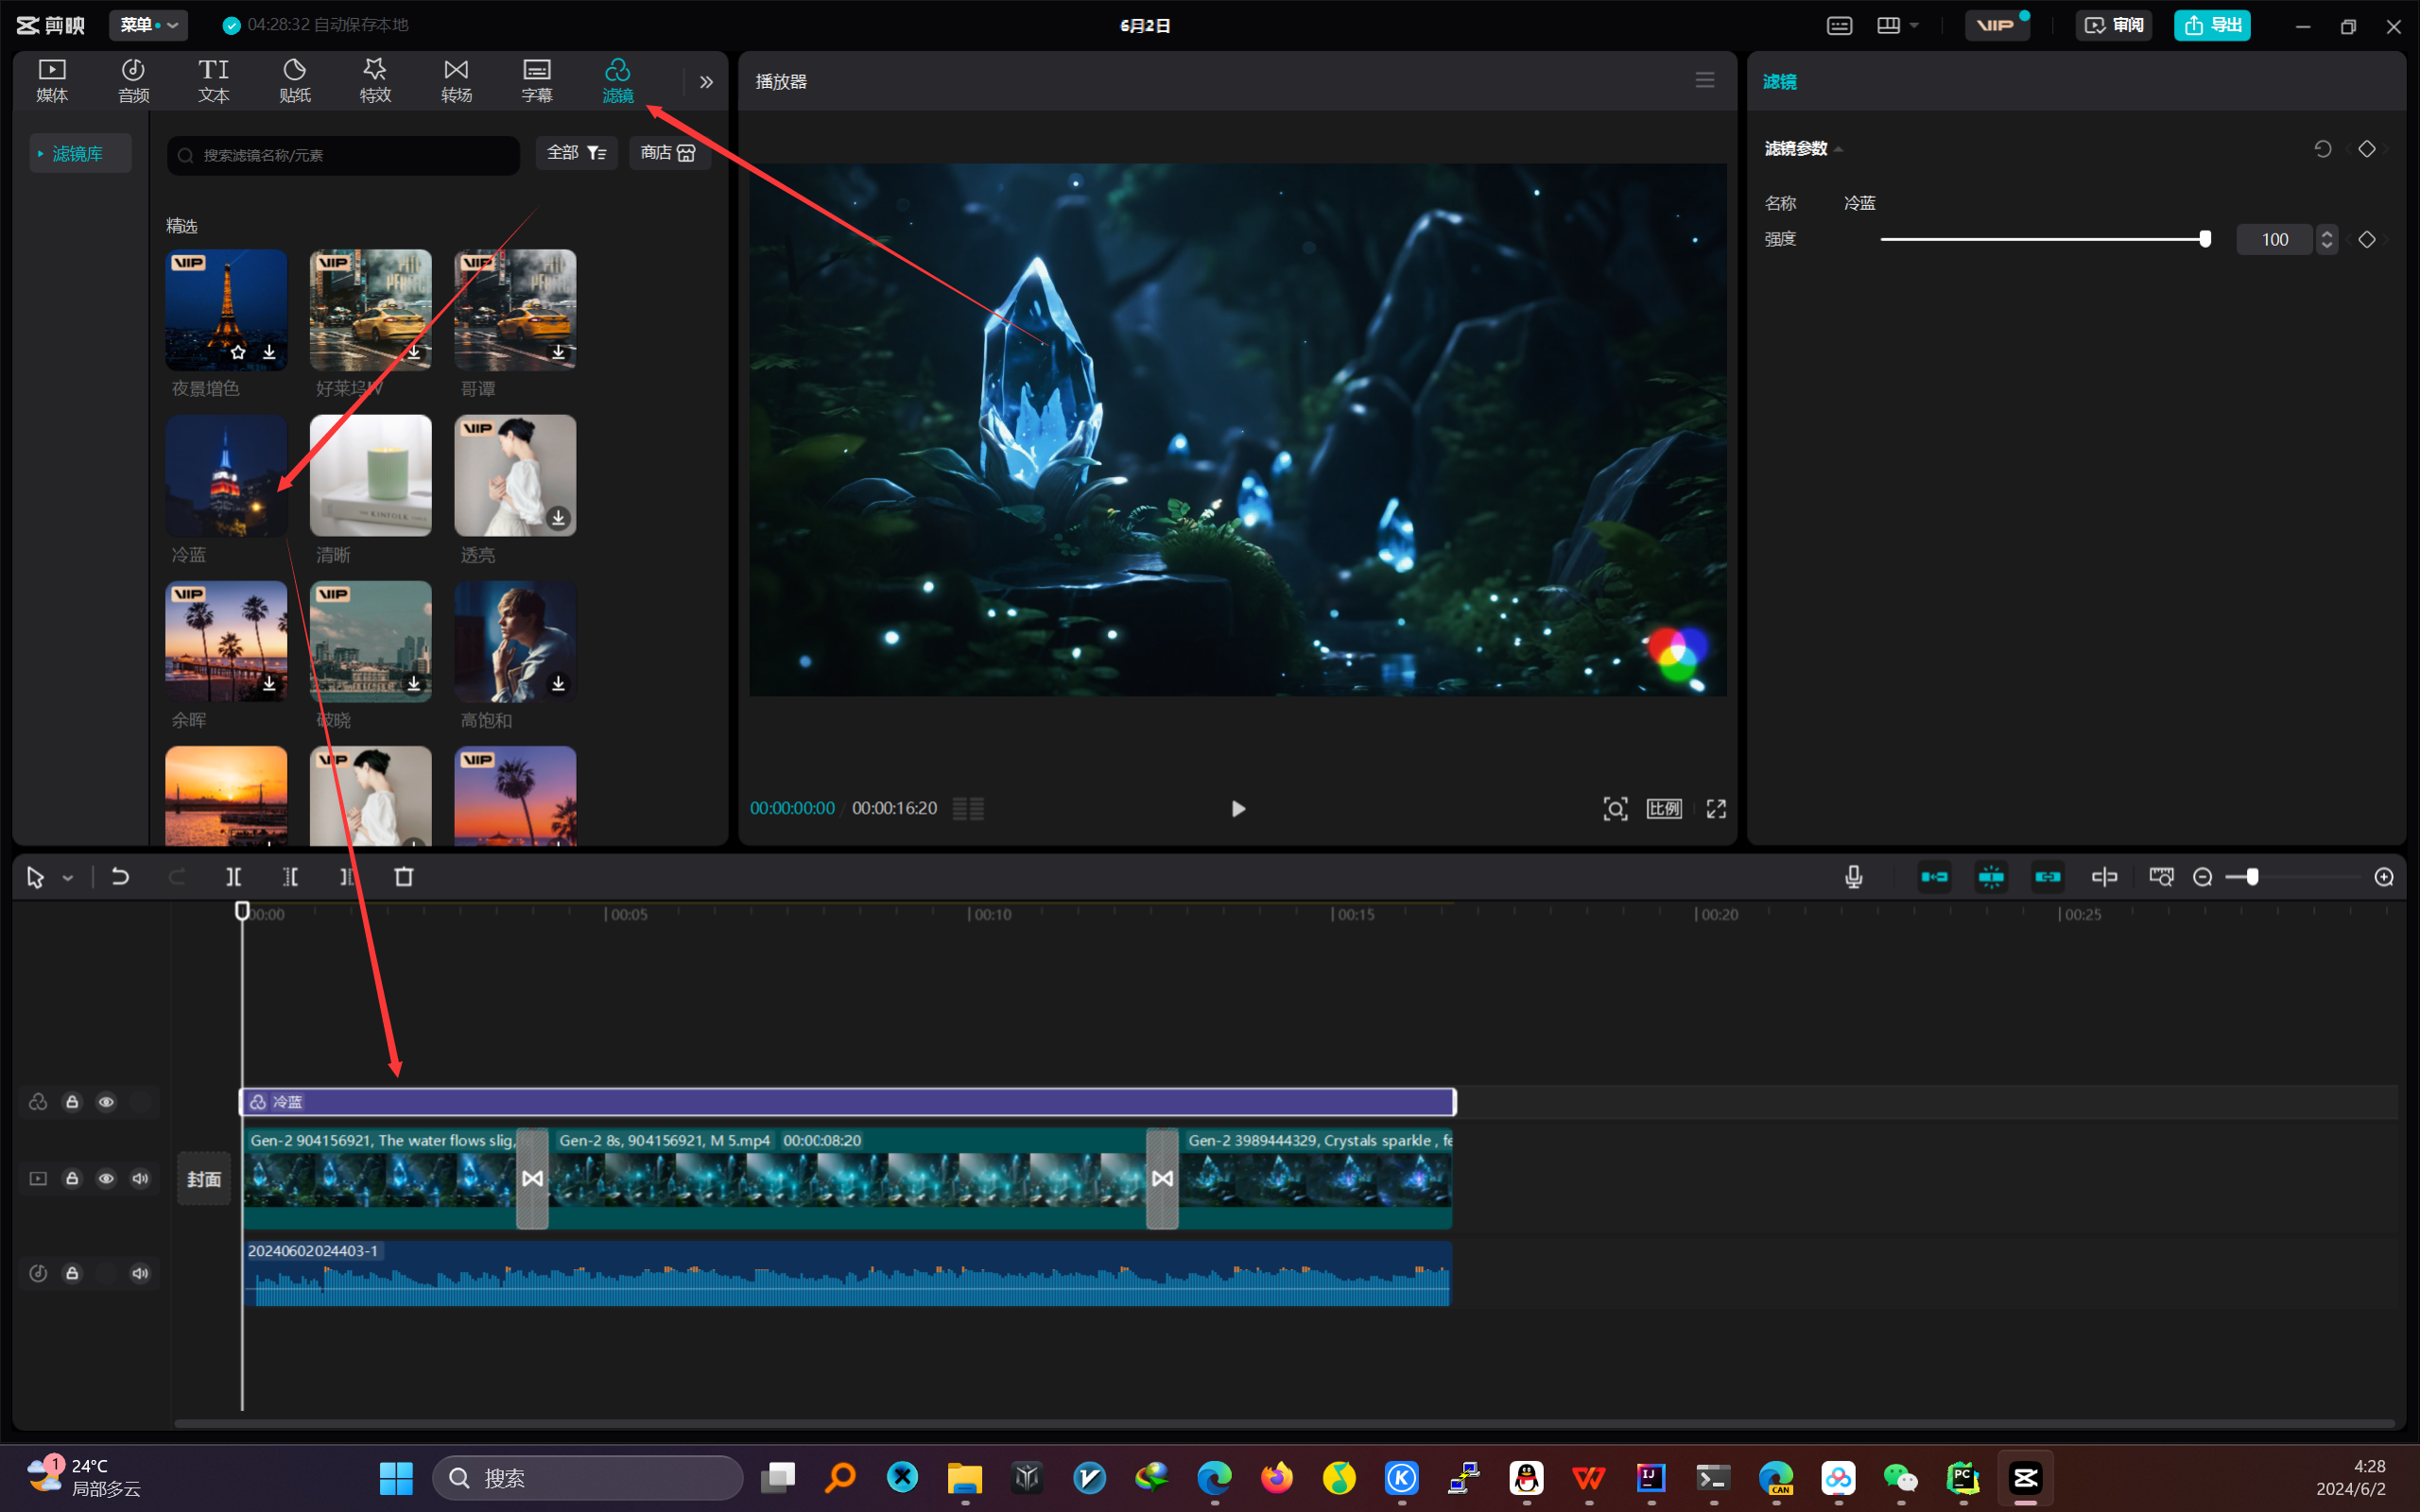Click the 封面 cover button
Viewport: 2420px width, 1512px height.
point(204,1179)
